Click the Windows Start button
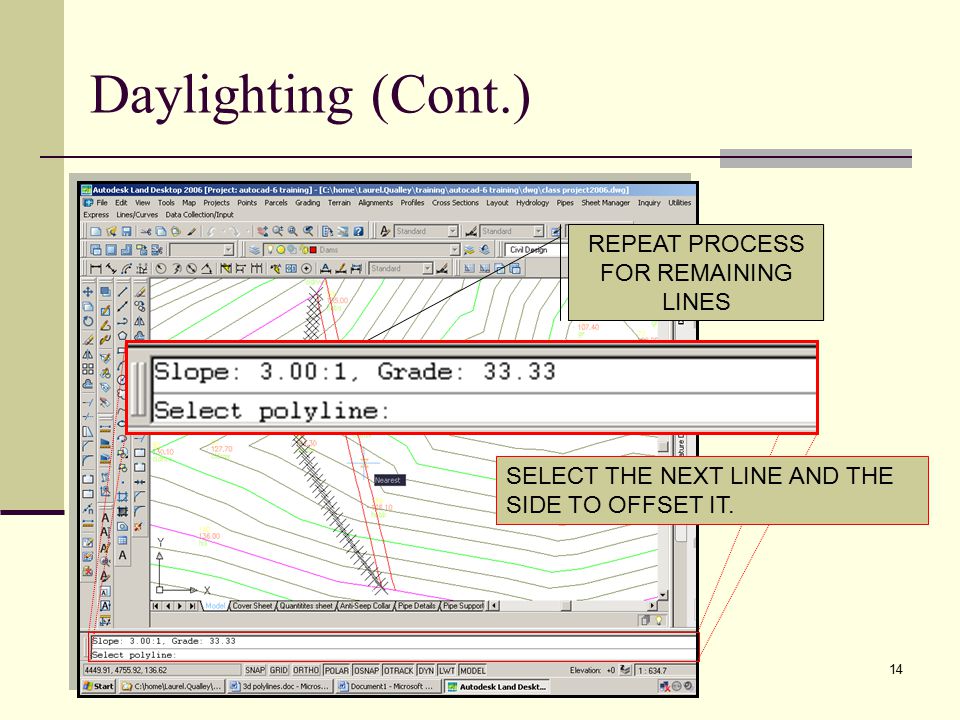960x720 pixels. 99,686
